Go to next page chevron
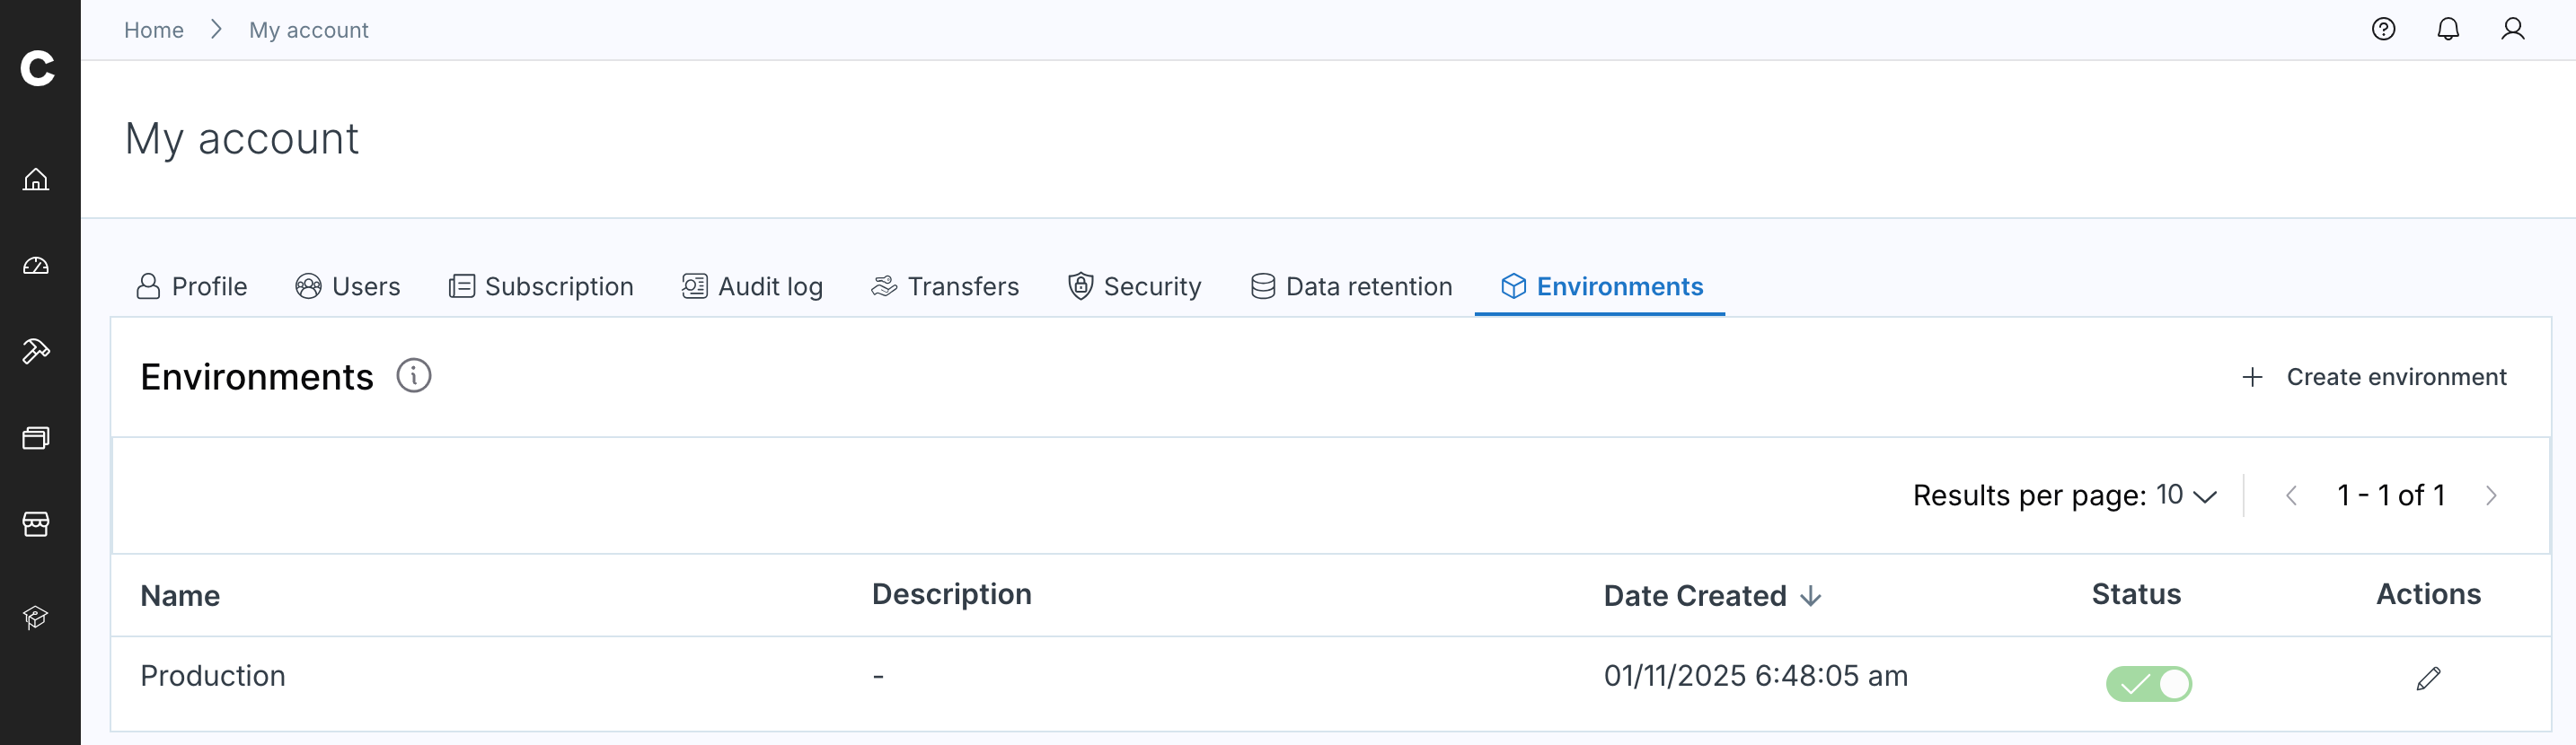Image resolution: width=2576 pixels, height=745 pixels. click(x=2490, y=495)
